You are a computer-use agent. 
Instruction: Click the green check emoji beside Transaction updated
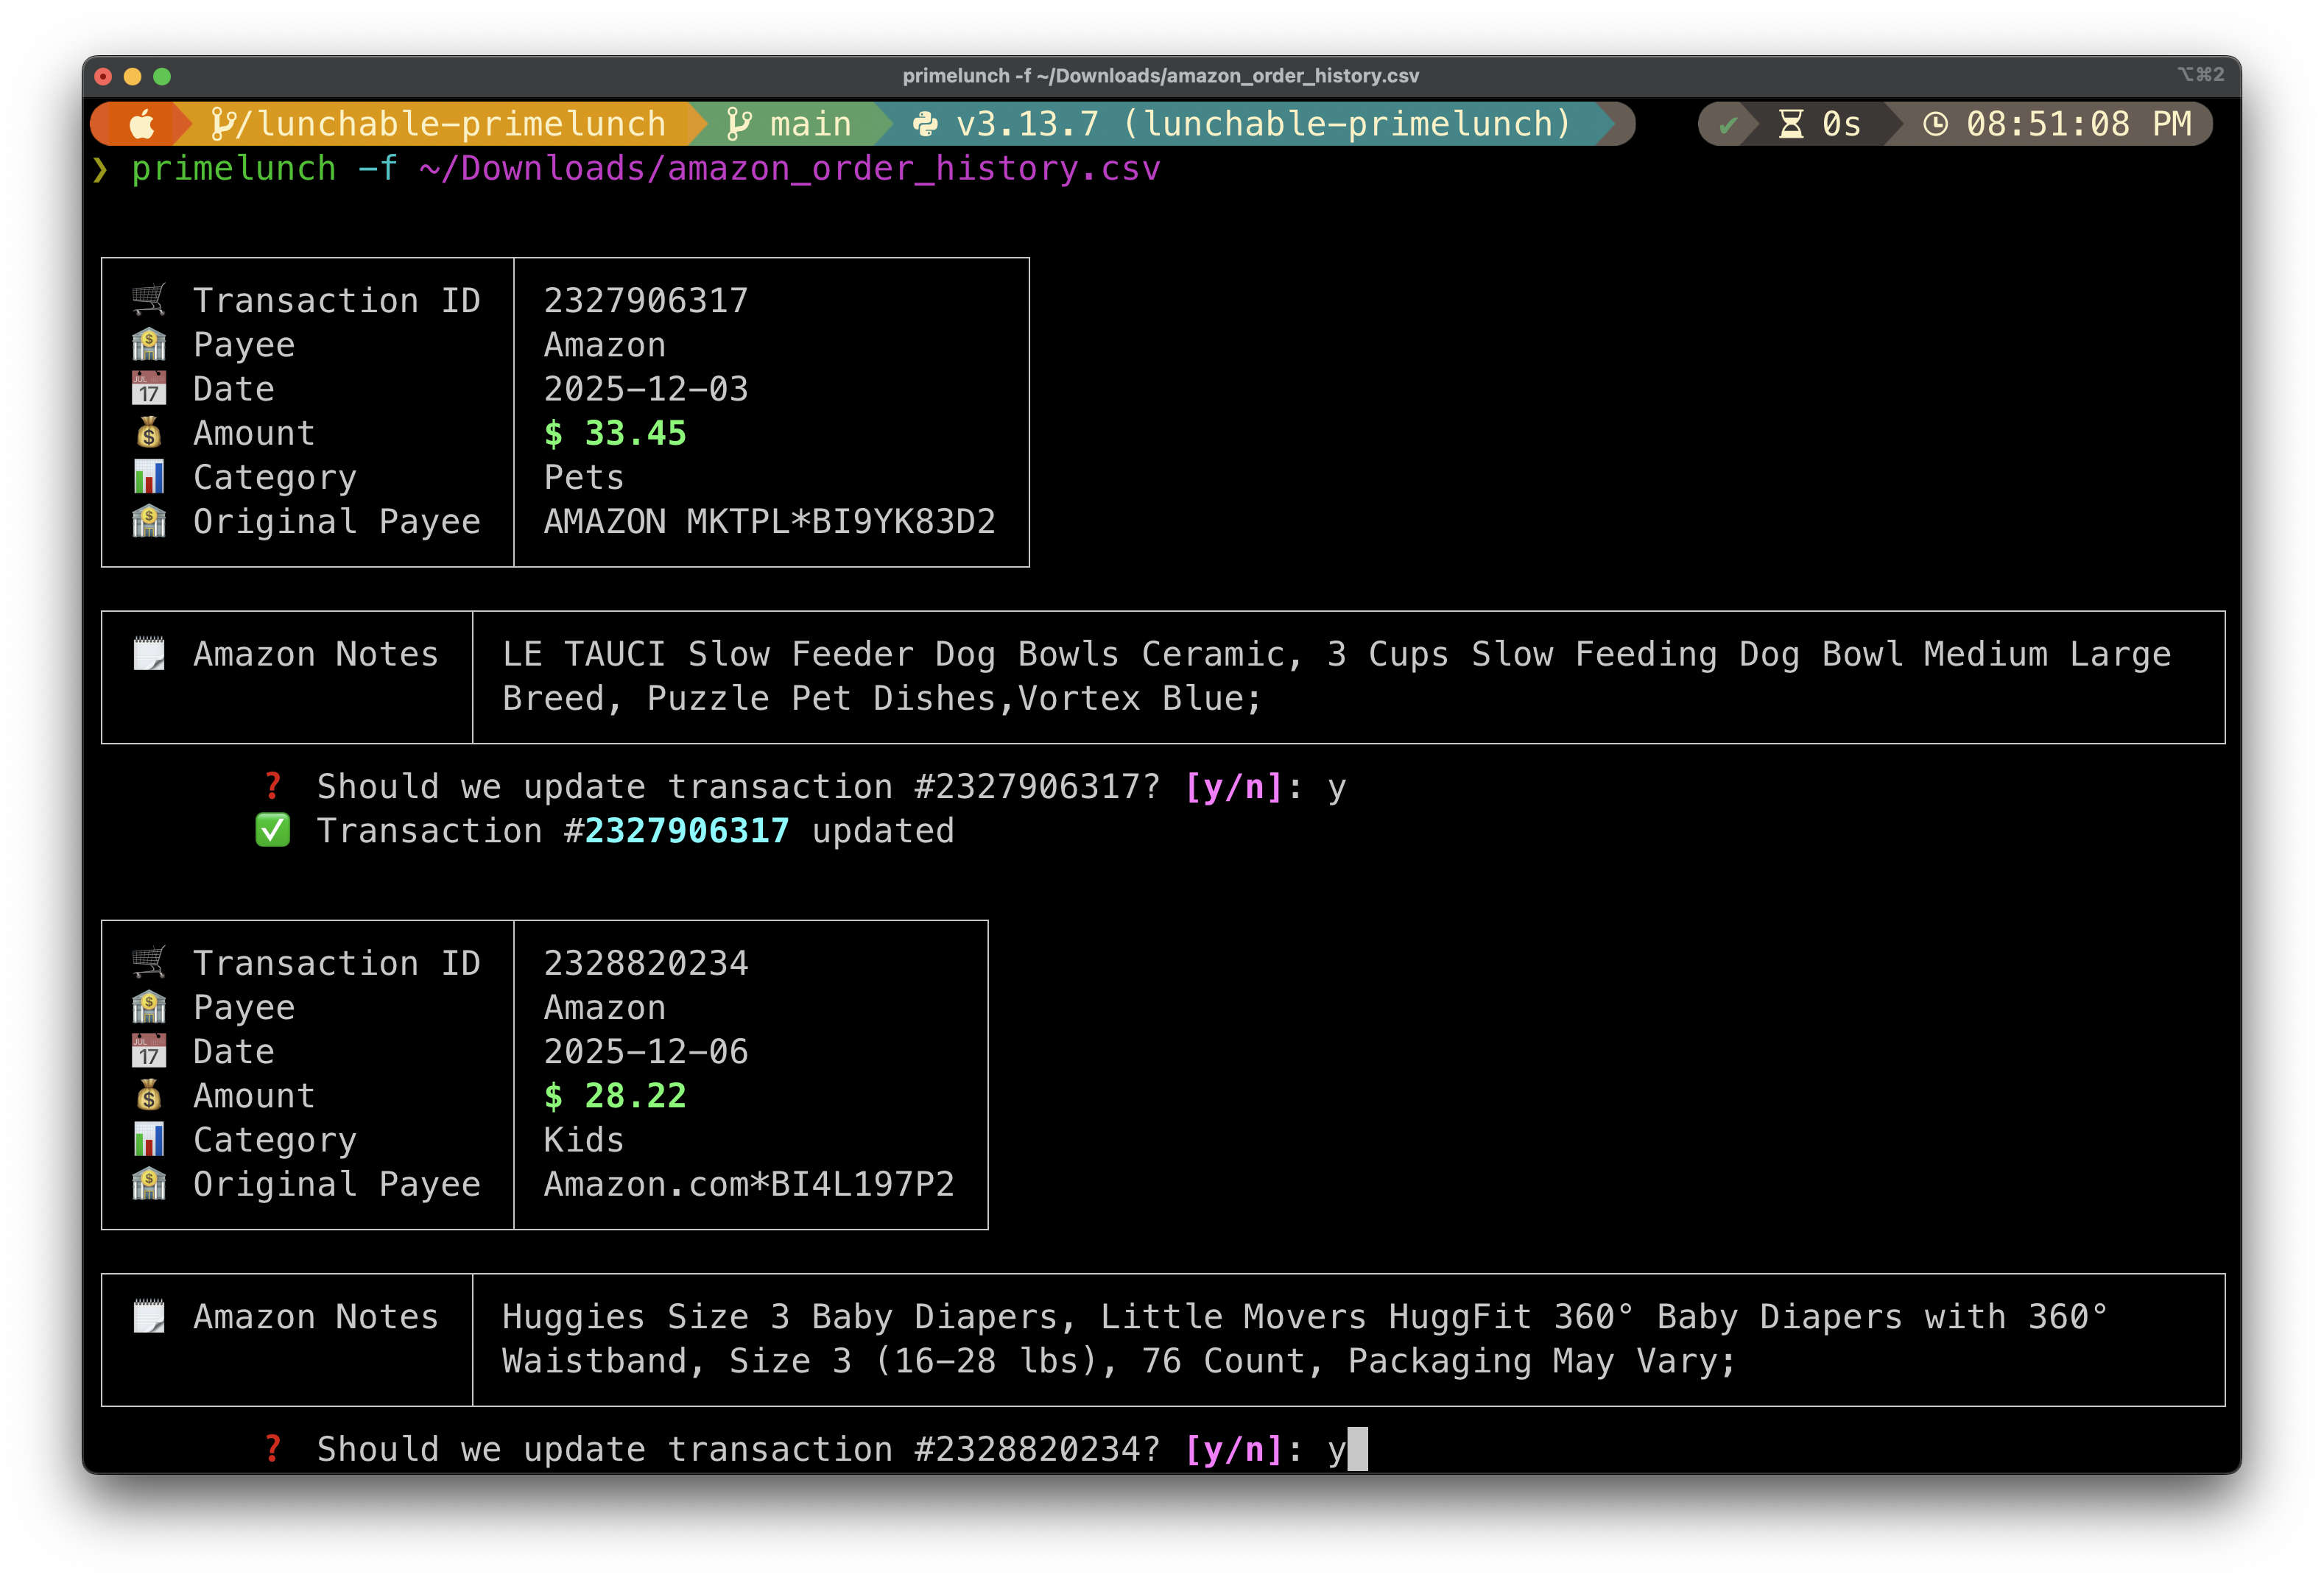pyautogui.click(x=272, y=830)
